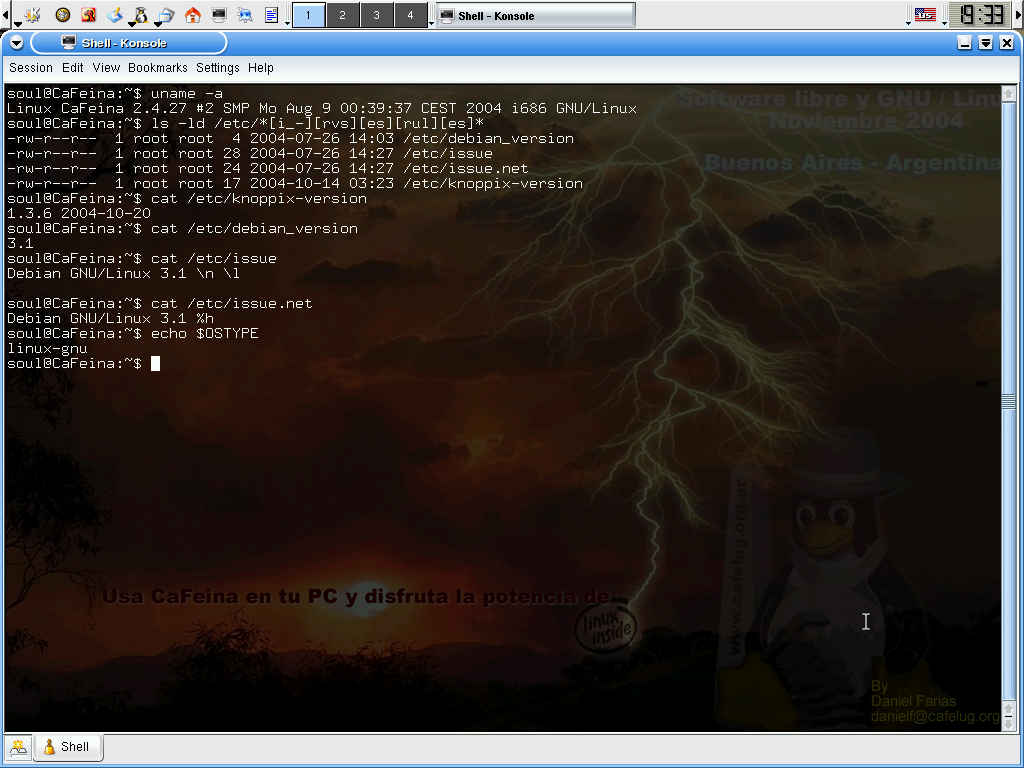This screenshot has height=768, width=1024.
Task: Click the 'echo $OSTYPE' command line
Action: [133, 334]
